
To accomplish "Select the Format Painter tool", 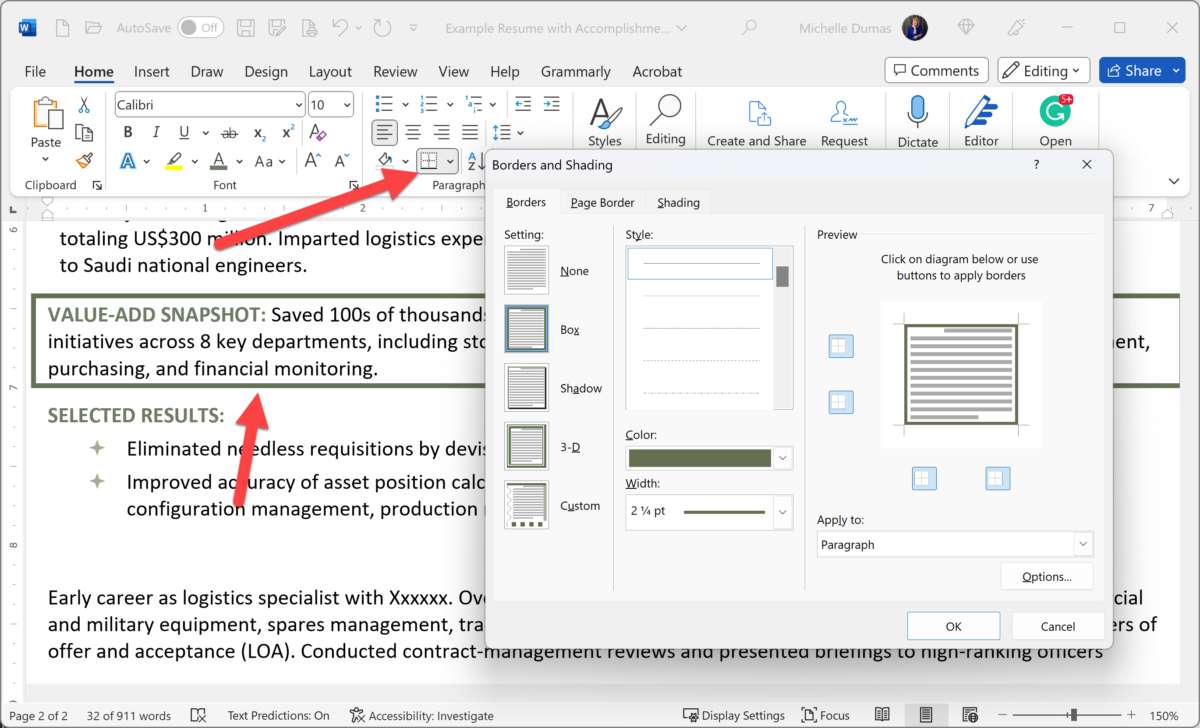I will click(x=84, y=160).
